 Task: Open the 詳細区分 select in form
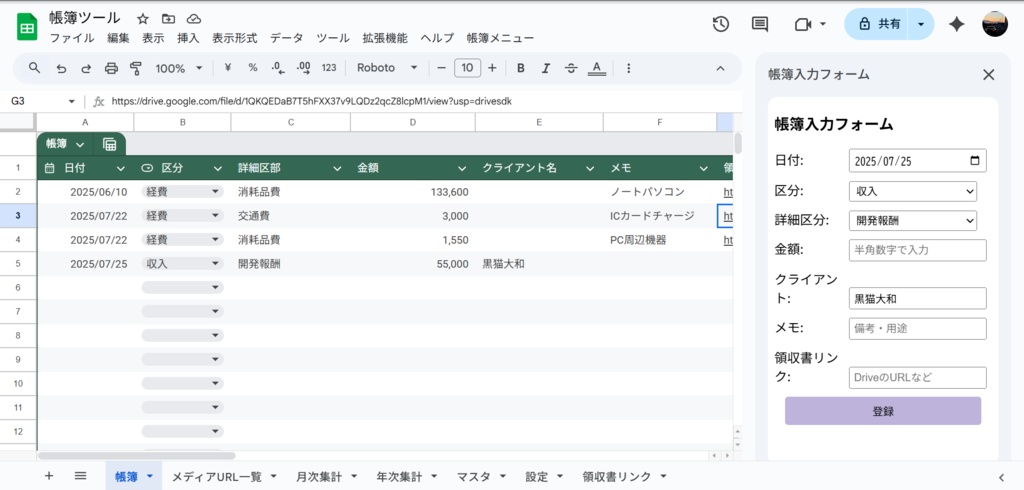[913, 221]
